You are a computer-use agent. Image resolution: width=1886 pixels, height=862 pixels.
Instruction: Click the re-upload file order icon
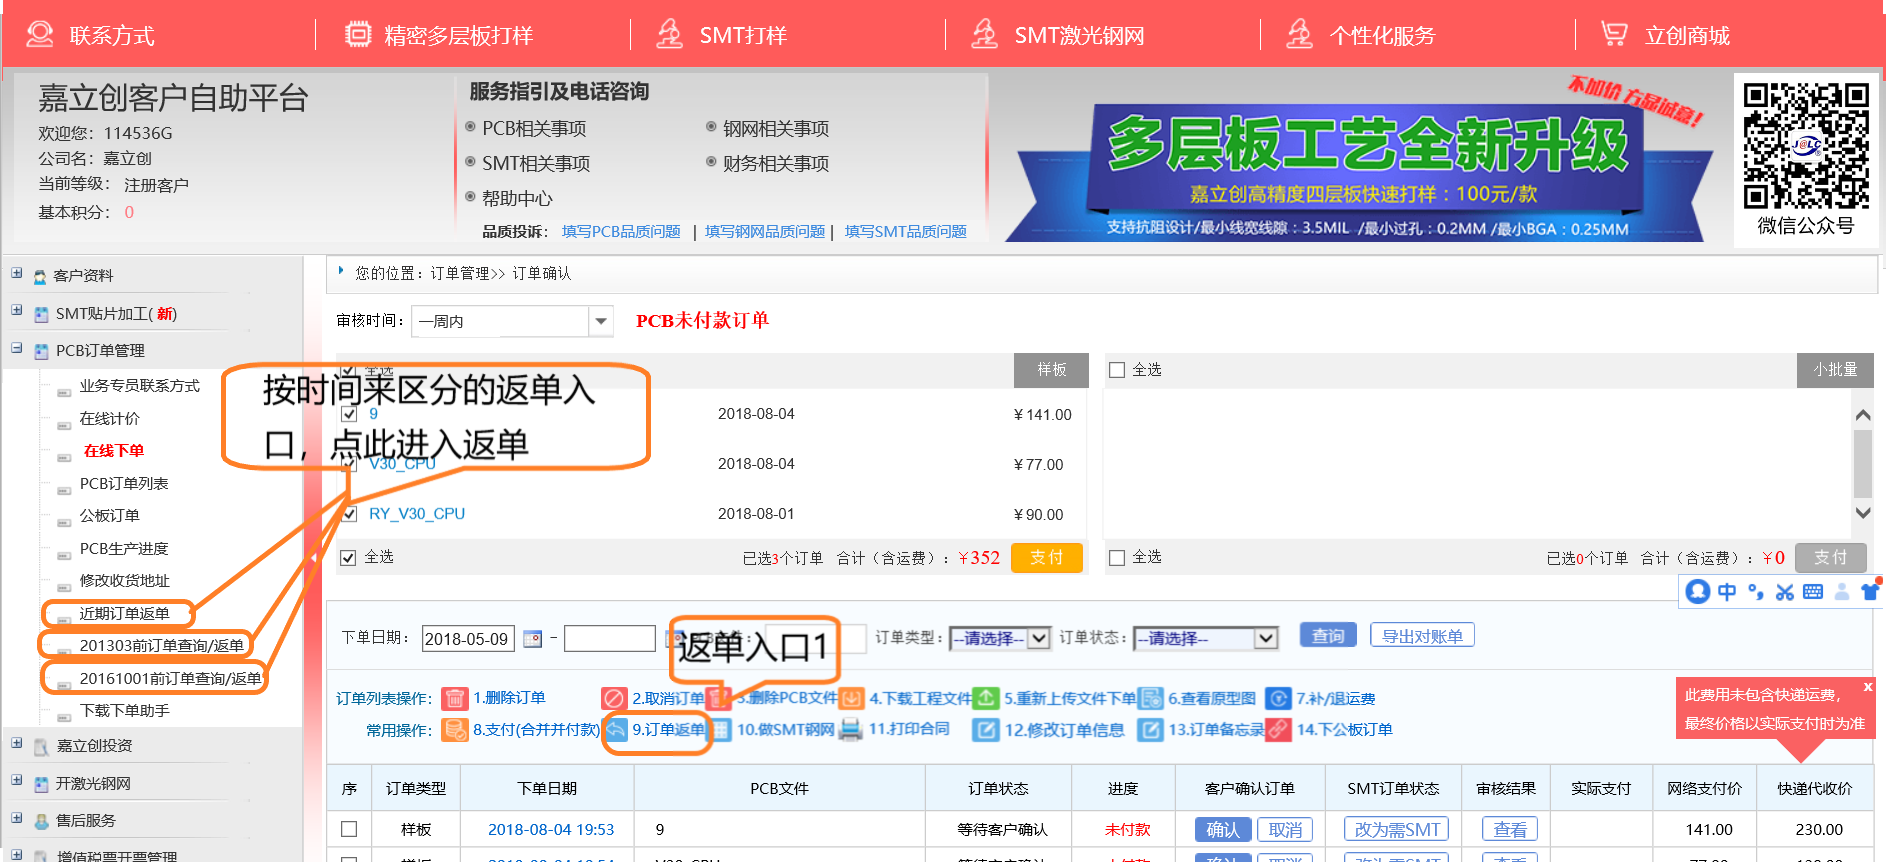coord(987,698)
